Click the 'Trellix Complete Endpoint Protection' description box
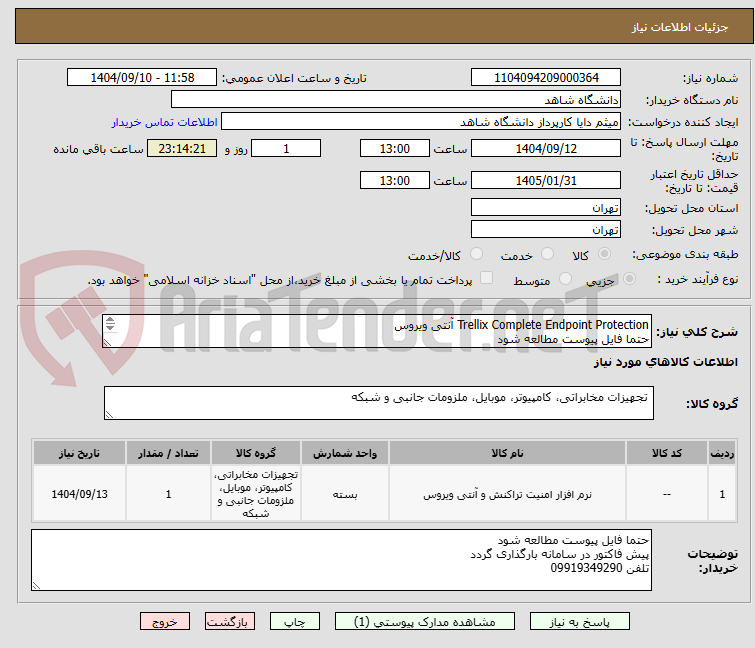The height and width of the screenshot is (648, 755). coord(377,331)
